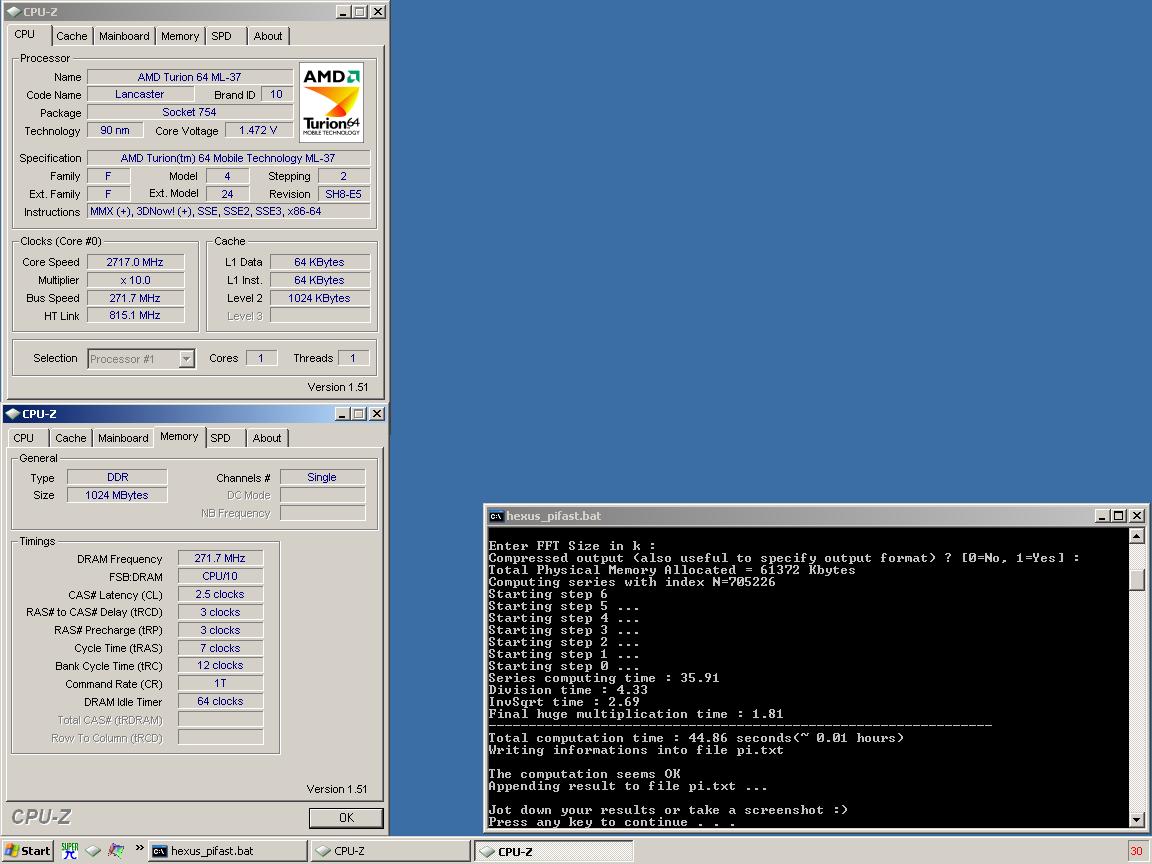Viewport: 1152px width, 864px height.
Task: Click the Package value Socket 754
Action: point(190,112)
